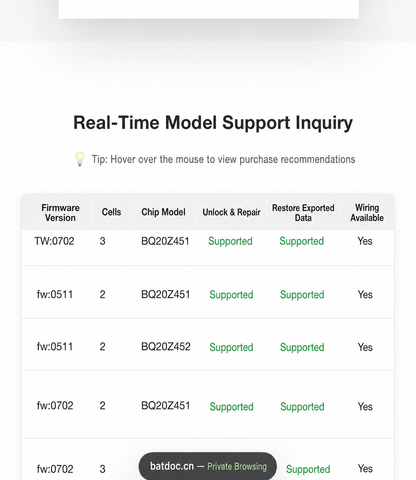The image size is (416, 480).
Task: Click Unlock & Repair Supported in fw:0702 two-cell row
Action: [231, 407]
